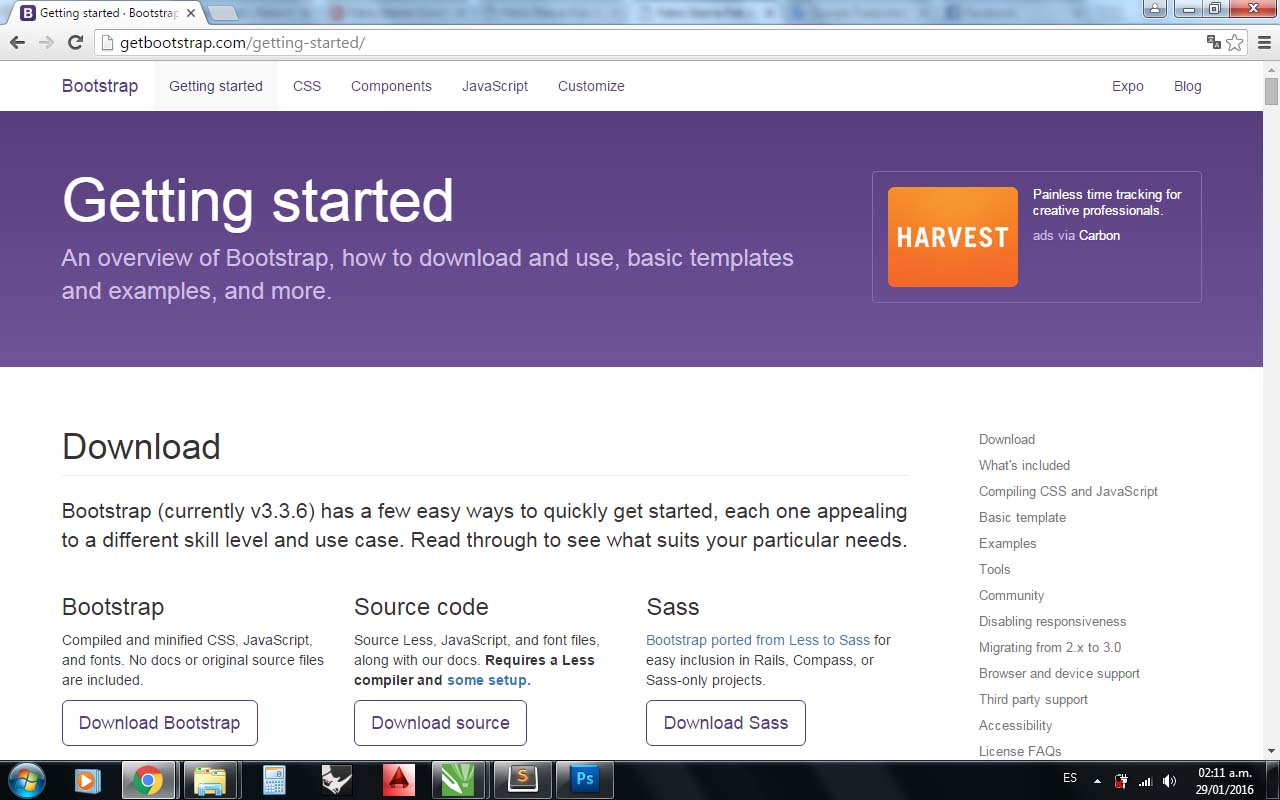
Task: Click the ES language indicator in the tray
Action: click(x=1070, y=778)
